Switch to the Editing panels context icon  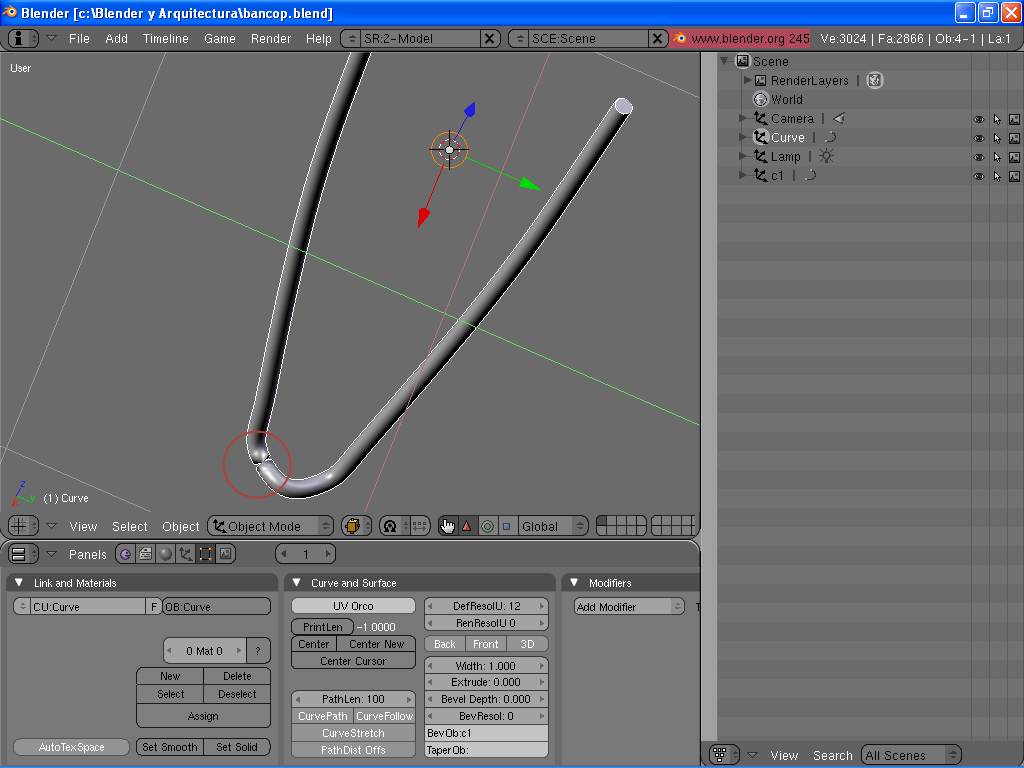[206, 554]
